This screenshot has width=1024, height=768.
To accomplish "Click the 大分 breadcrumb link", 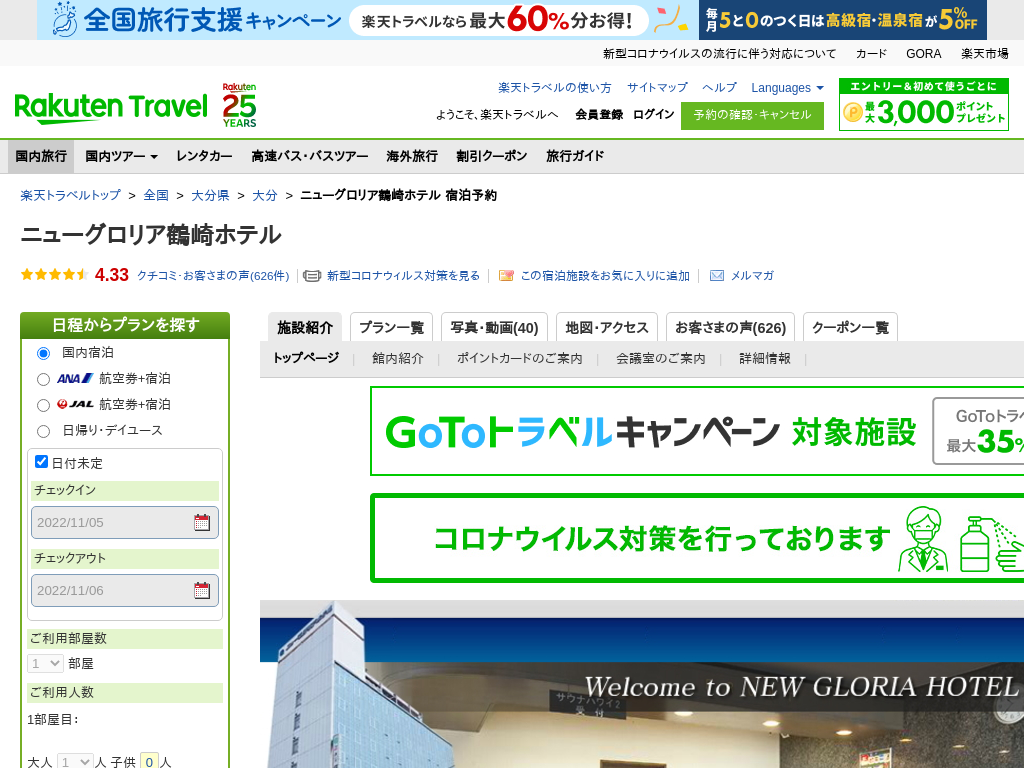I will pyautogui.click(x=264, y=195).
